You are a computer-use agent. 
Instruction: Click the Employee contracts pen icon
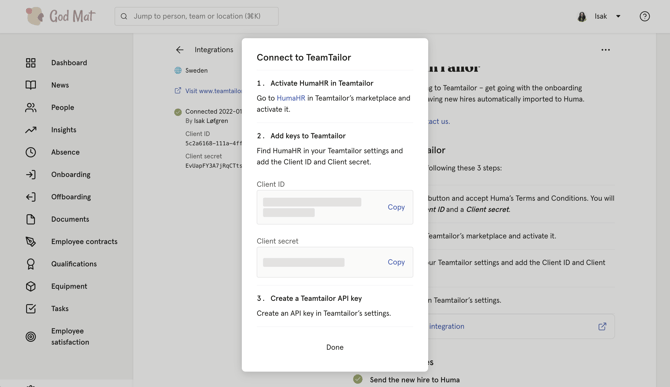31,241
